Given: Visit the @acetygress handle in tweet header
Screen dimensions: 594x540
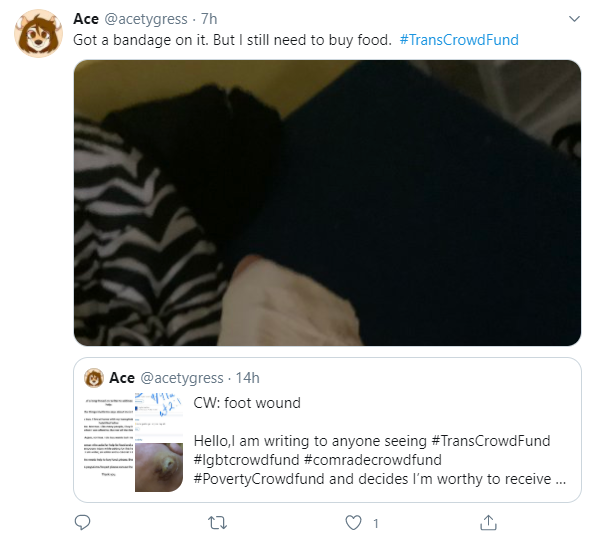Looking at the screenshot, I should tap(146, 19).
